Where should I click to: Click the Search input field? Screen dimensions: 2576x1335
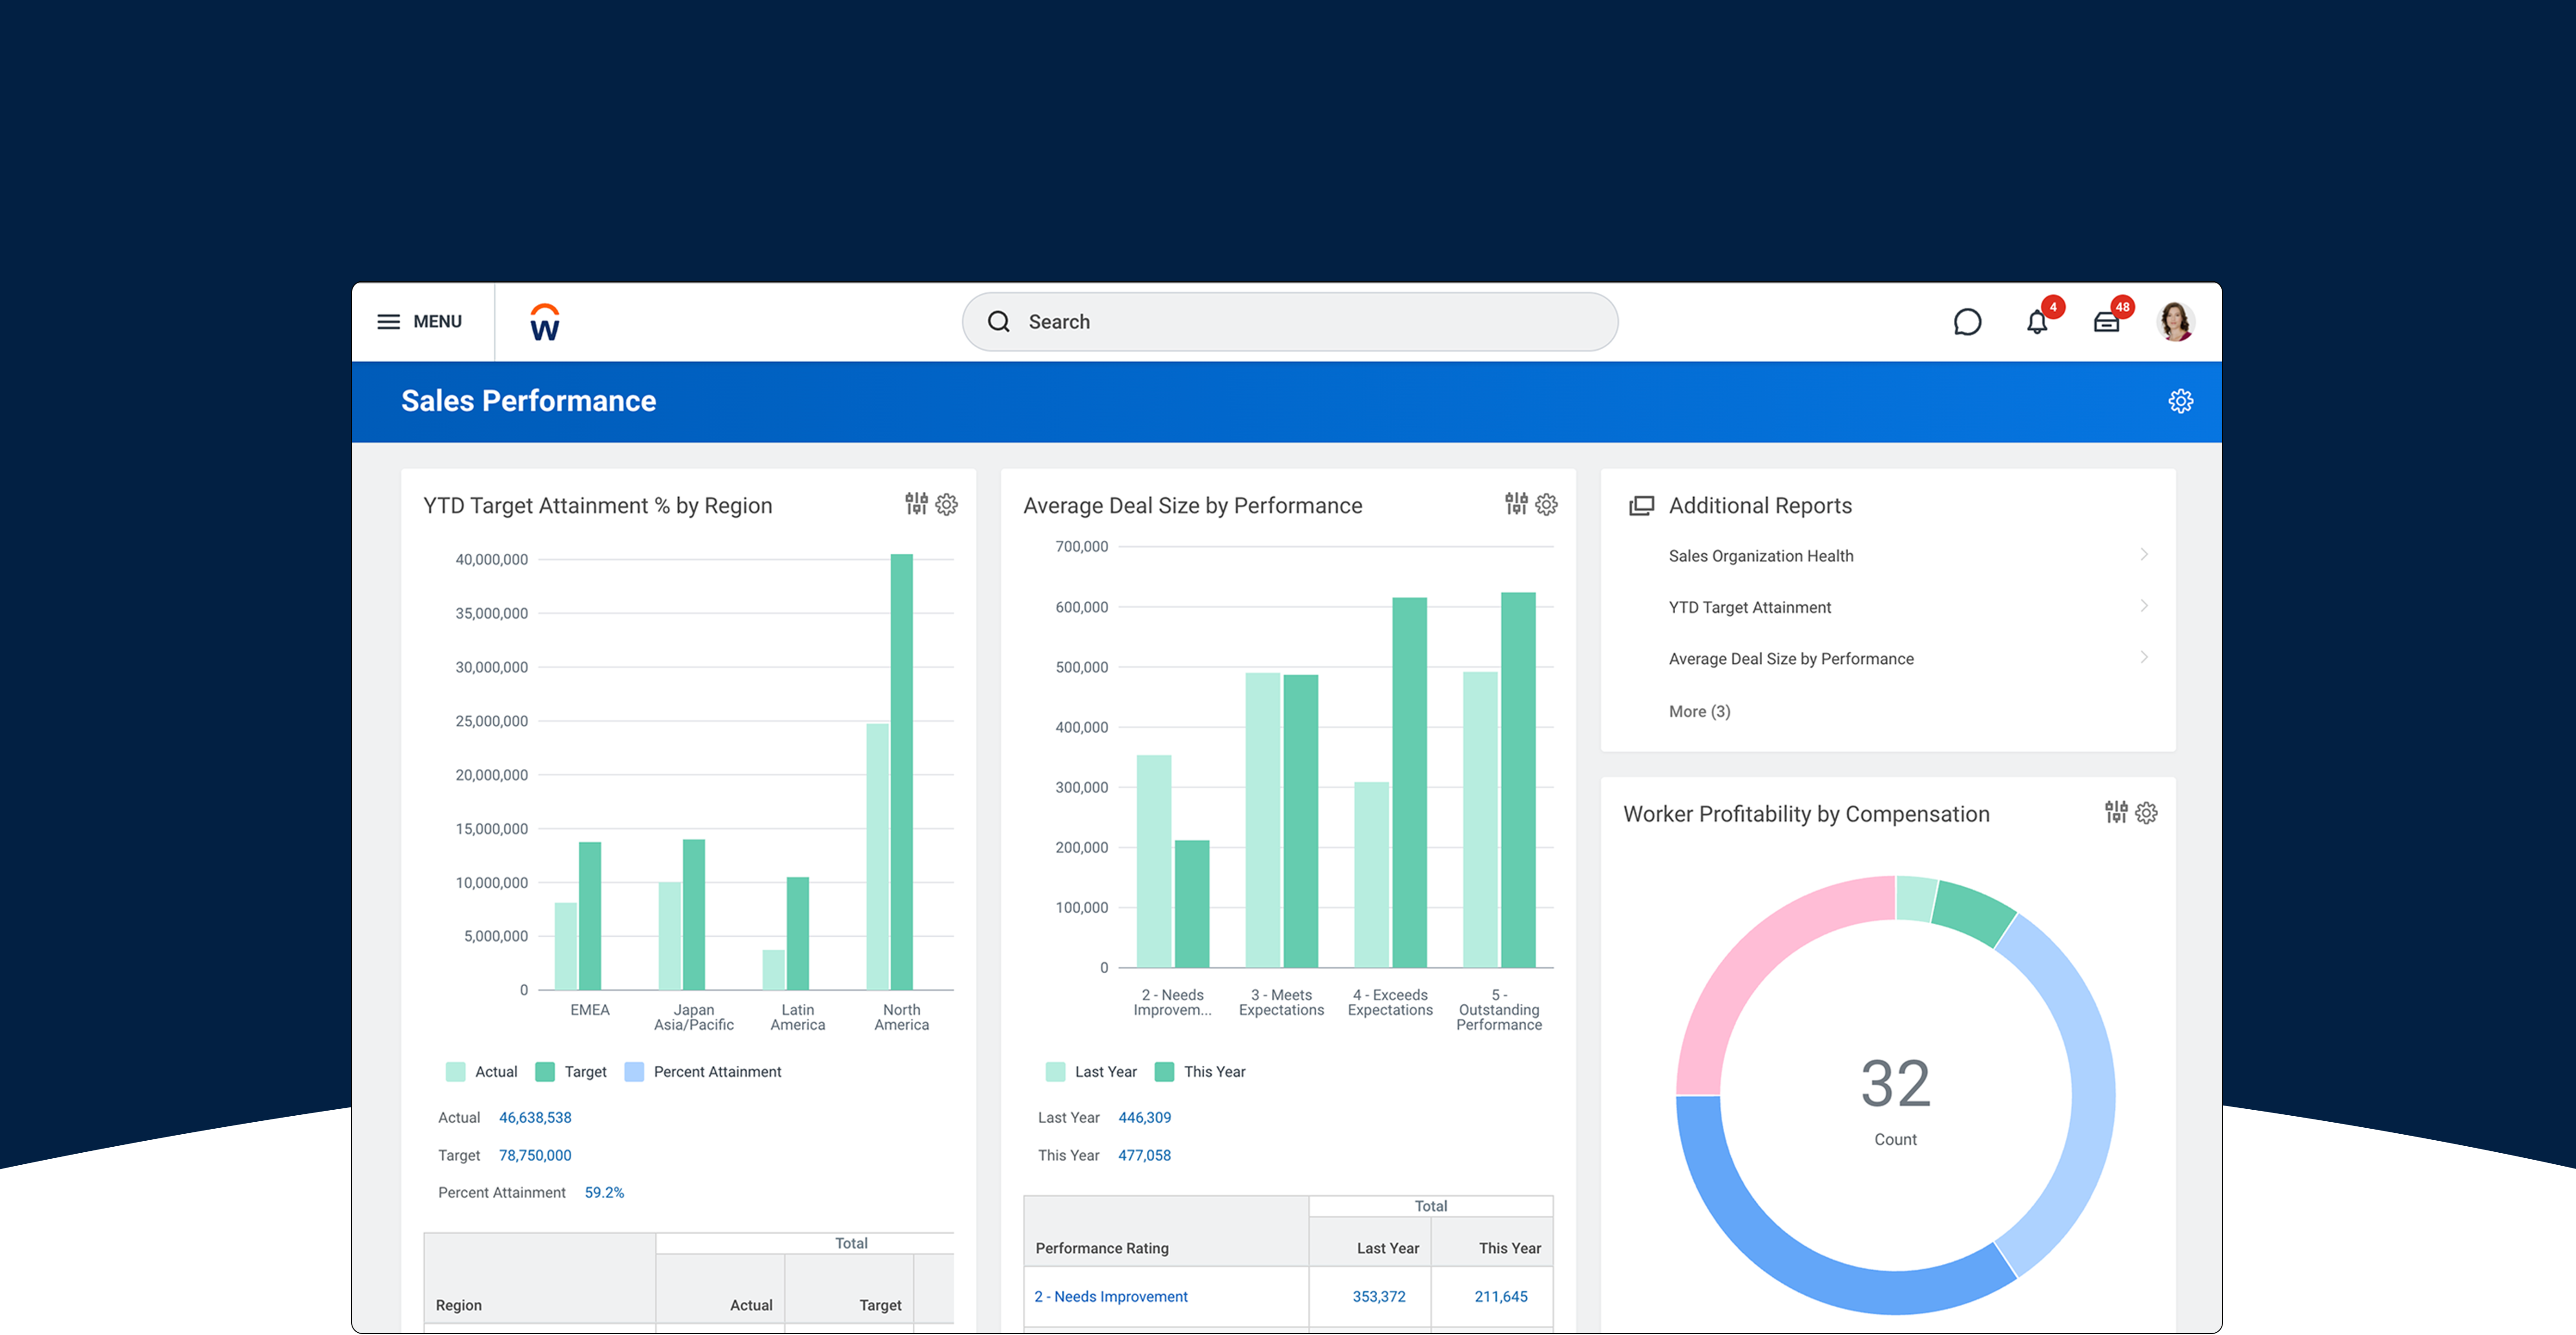(1290, 322)
